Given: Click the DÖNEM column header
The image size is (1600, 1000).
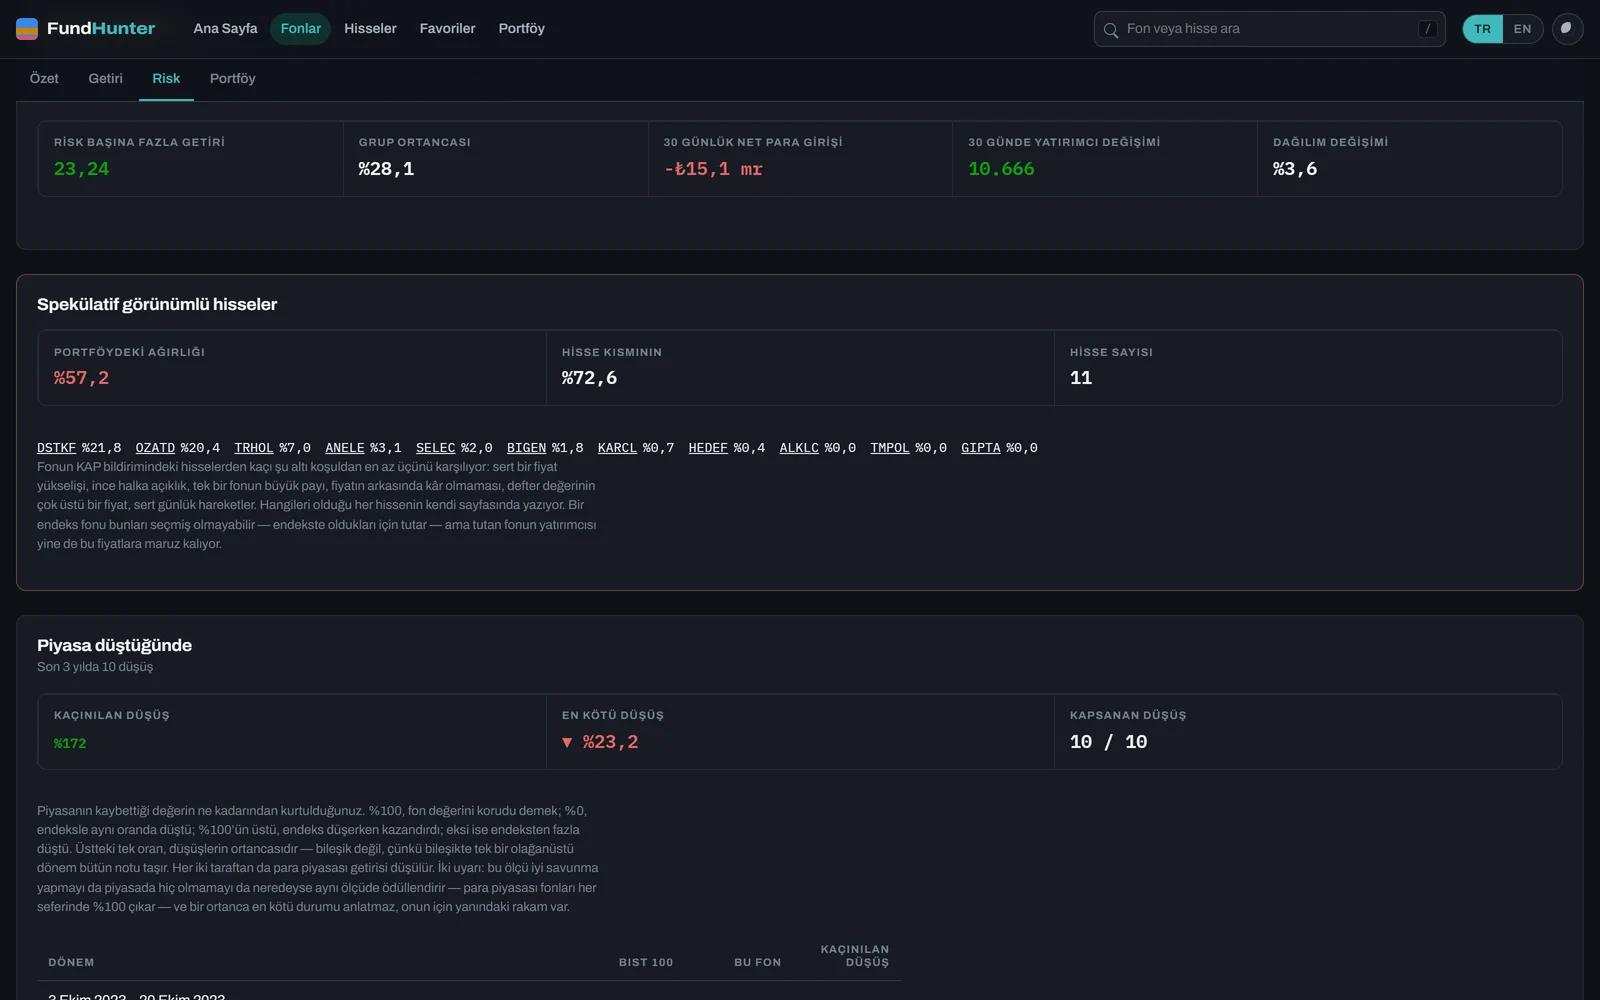Looking at the screenshot, I should (71, 962).
